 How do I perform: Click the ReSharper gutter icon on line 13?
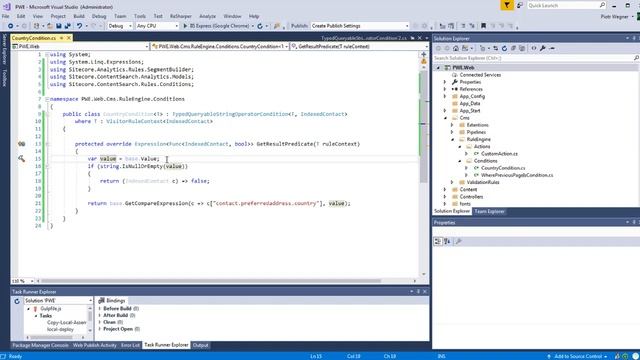click(x=22, y=144)
